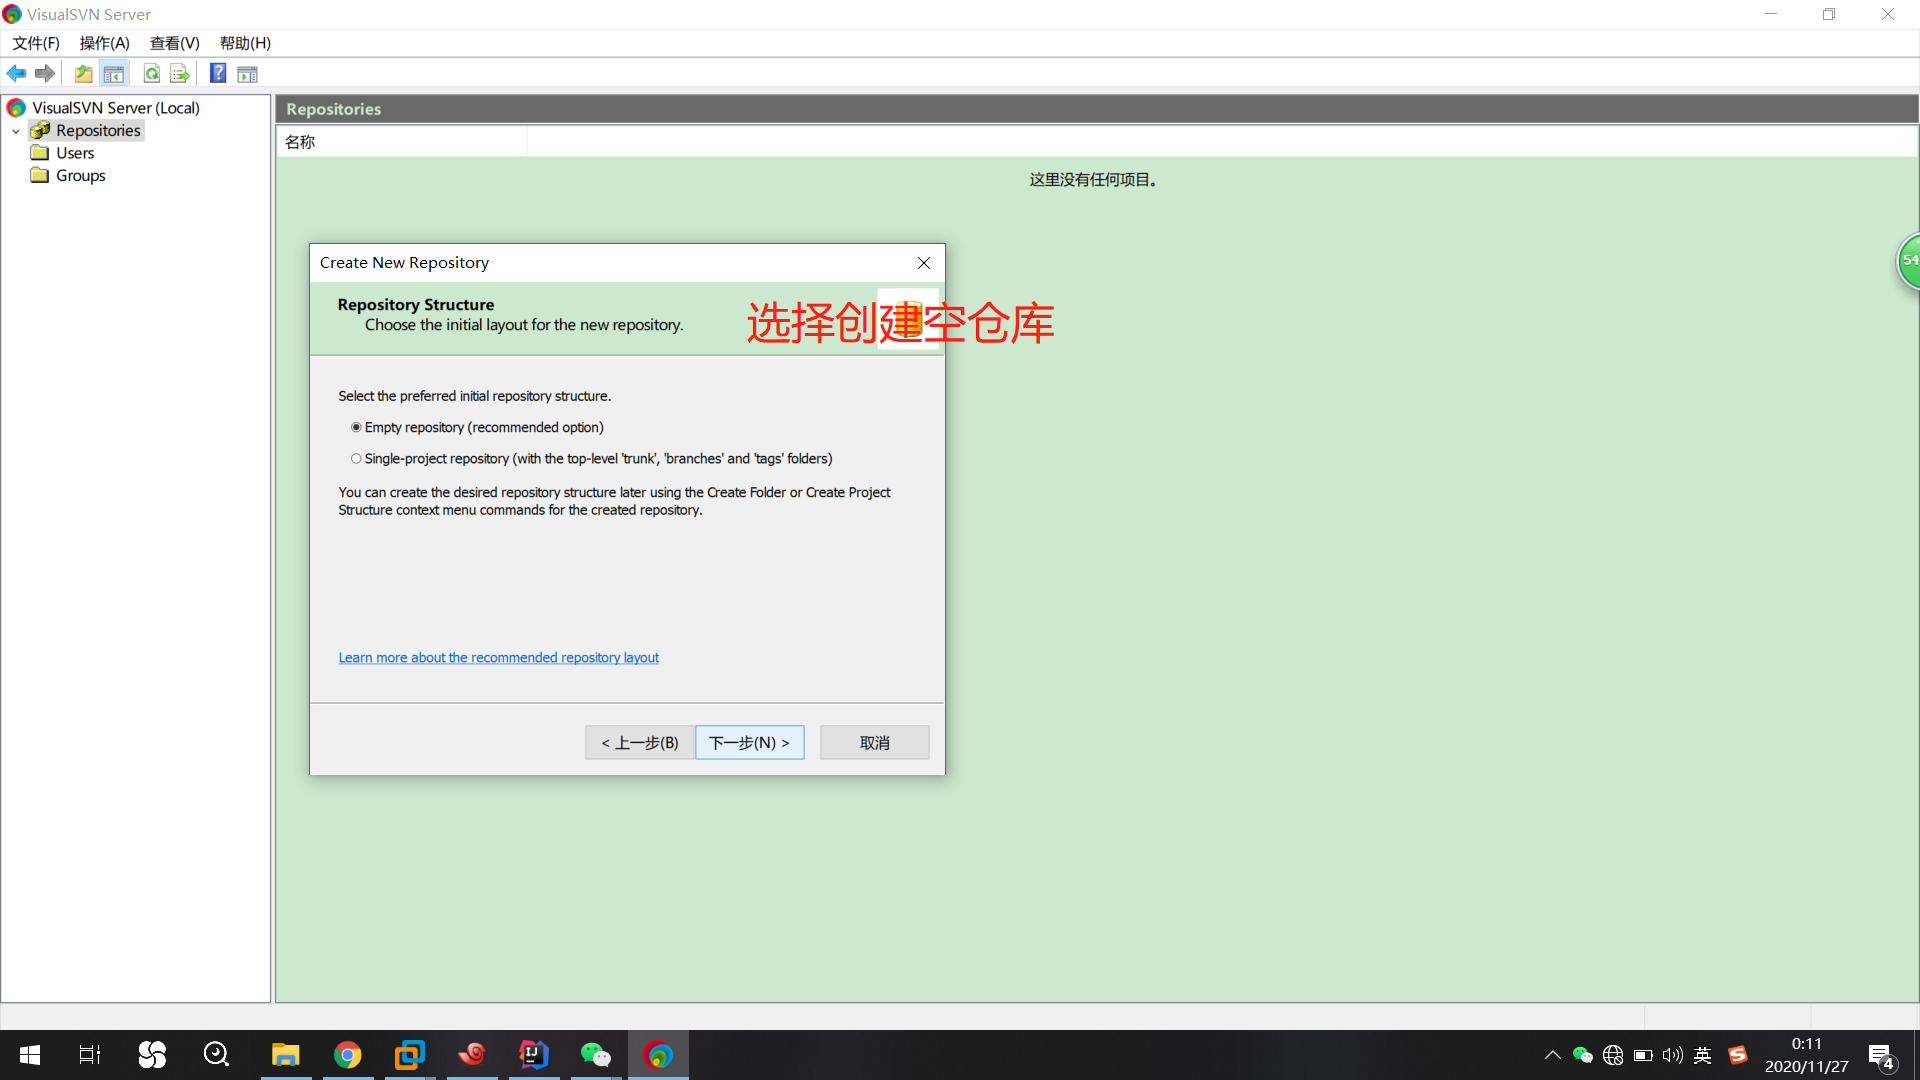
Task: Click the forward navigation arrow in the toolbar
Action: tap(45, 73)
